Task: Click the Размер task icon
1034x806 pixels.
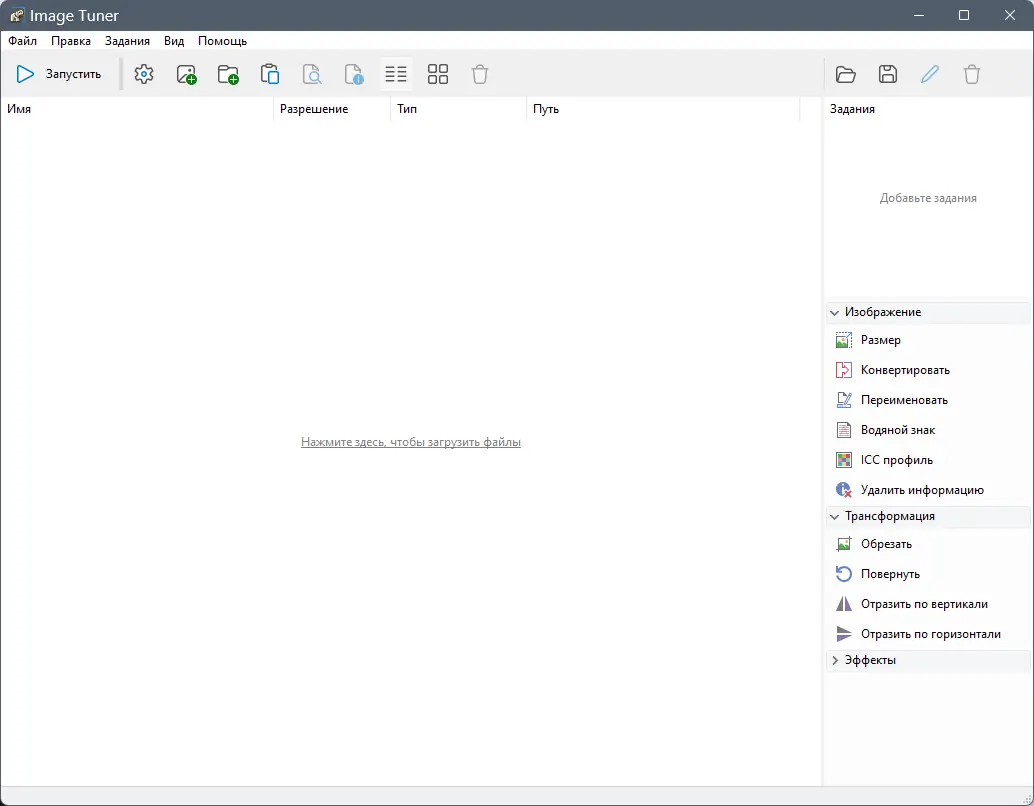Action: tap(843, 340)
